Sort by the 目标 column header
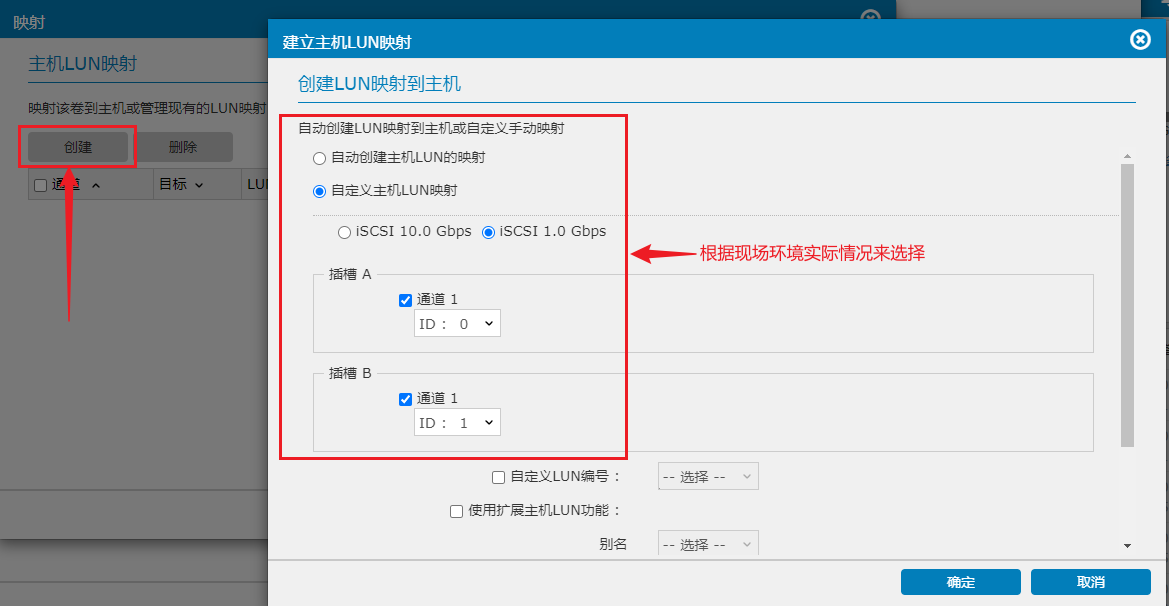 [x=180, y=185]
